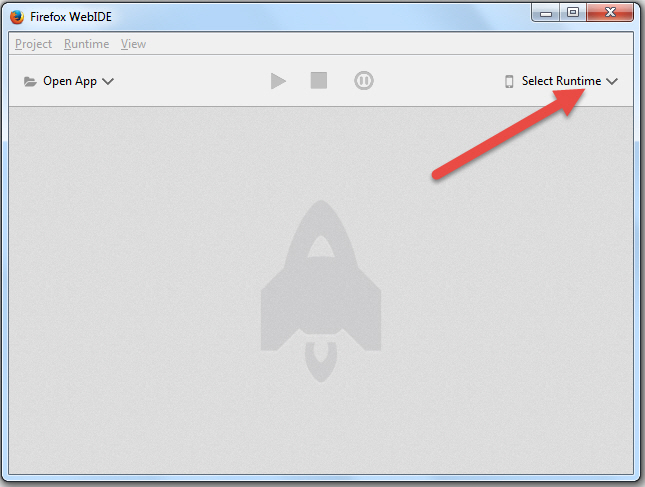Screen dimensions: 645x487
Task: Click the Select Runtime label
Action: (561, 81)
